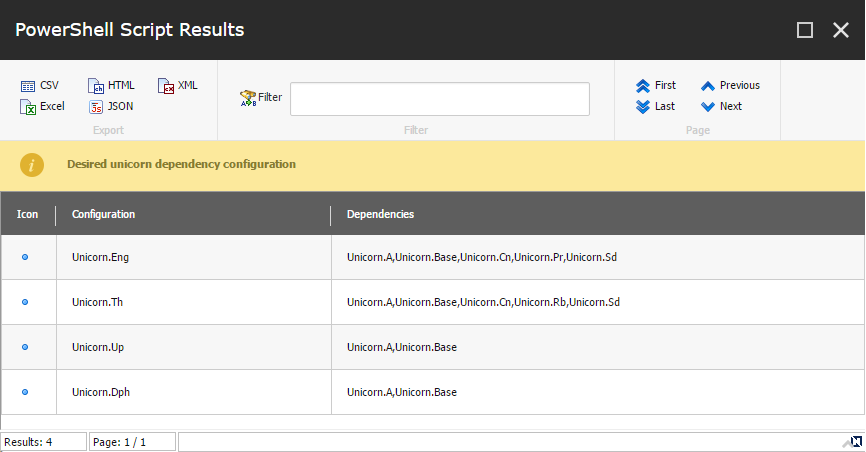Sort by the Configuration column header
This screenshot has width=866, height=452.
tap(103, 214)
